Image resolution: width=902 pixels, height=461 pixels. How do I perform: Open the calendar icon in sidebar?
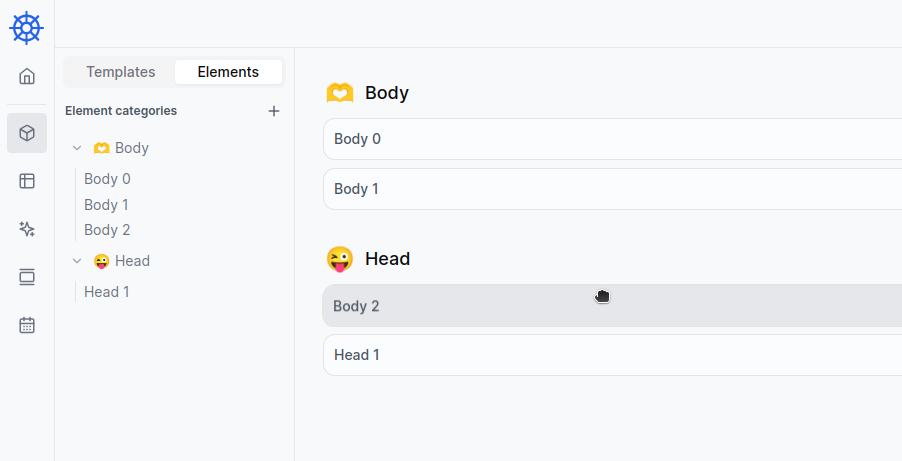click(27, 325)
